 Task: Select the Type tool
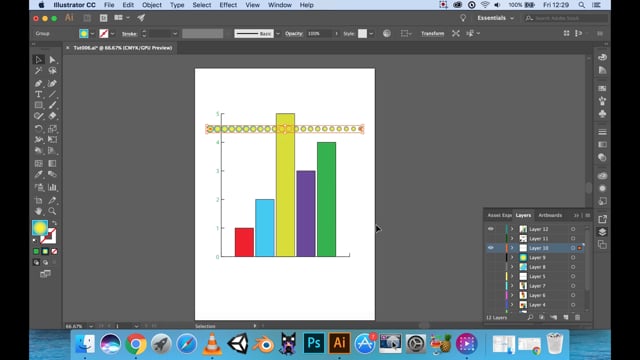pyautogui.click(x=38, y=94)
